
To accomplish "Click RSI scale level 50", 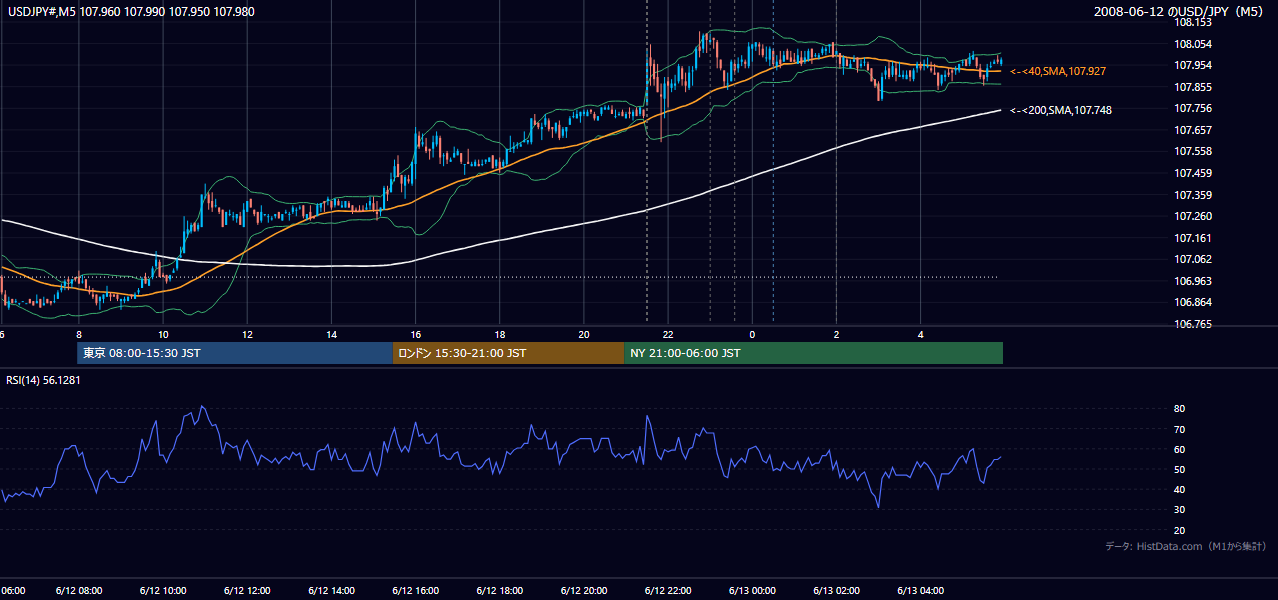I will click(1179, 469).
